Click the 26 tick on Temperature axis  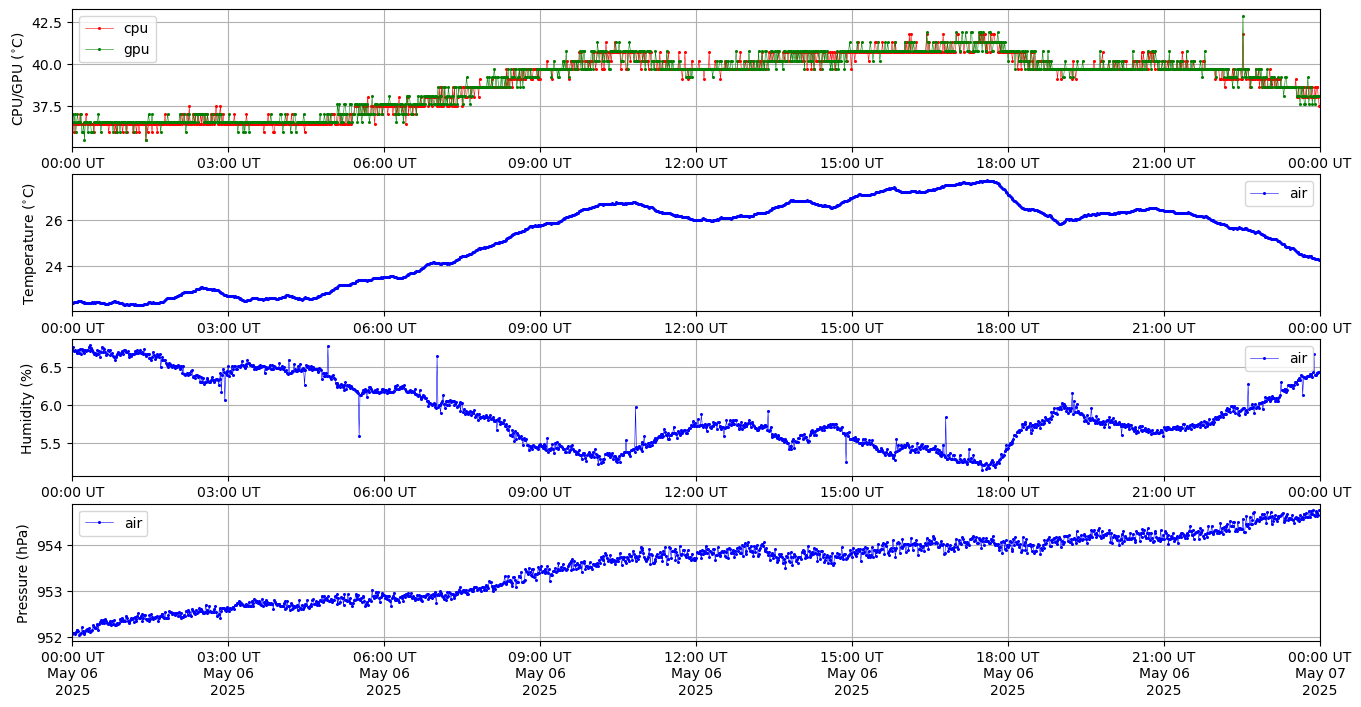(x=56, y=220)
